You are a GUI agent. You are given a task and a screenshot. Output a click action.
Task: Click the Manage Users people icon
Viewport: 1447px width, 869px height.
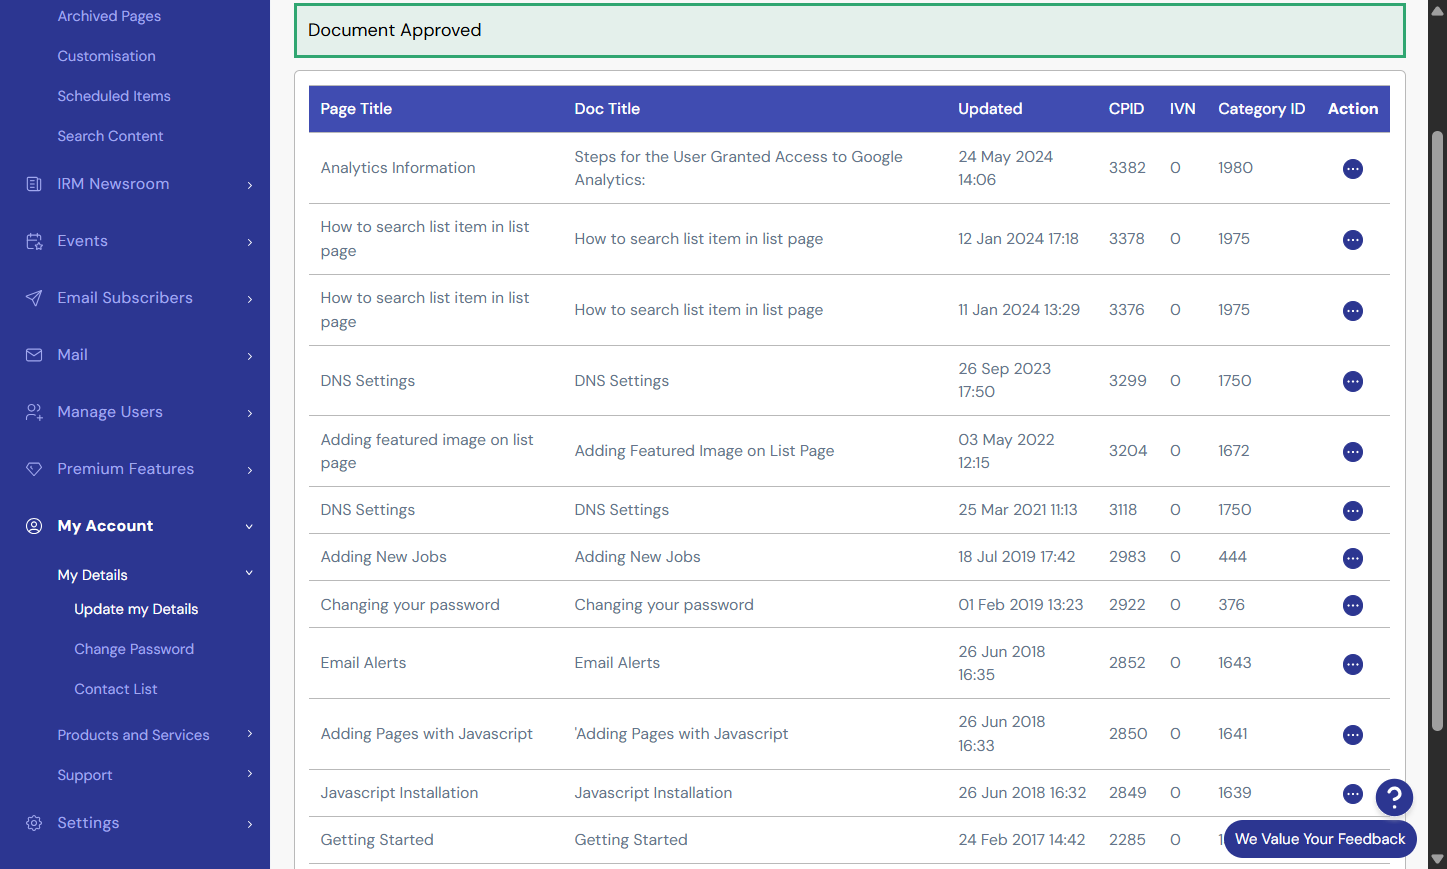click(x=34, y=412)
